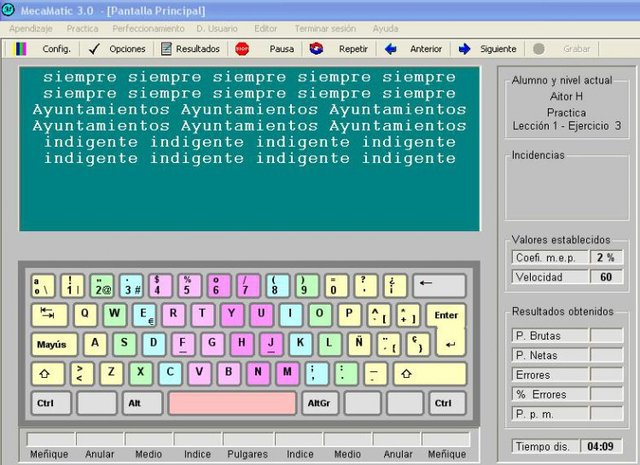
Task: Open the Practica menu
Action: pyautogui.click(x=82, y=29)
